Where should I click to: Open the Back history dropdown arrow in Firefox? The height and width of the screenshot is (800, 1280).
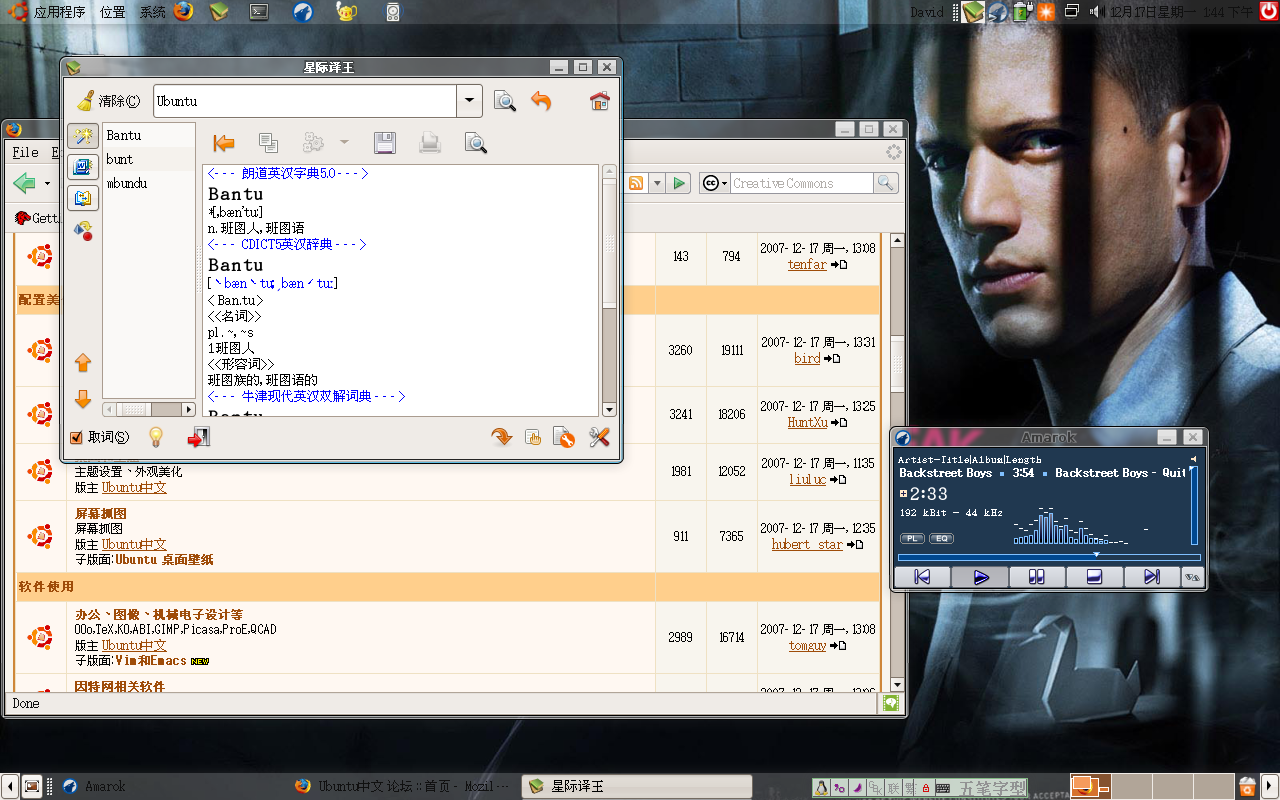tap(47, 184)
